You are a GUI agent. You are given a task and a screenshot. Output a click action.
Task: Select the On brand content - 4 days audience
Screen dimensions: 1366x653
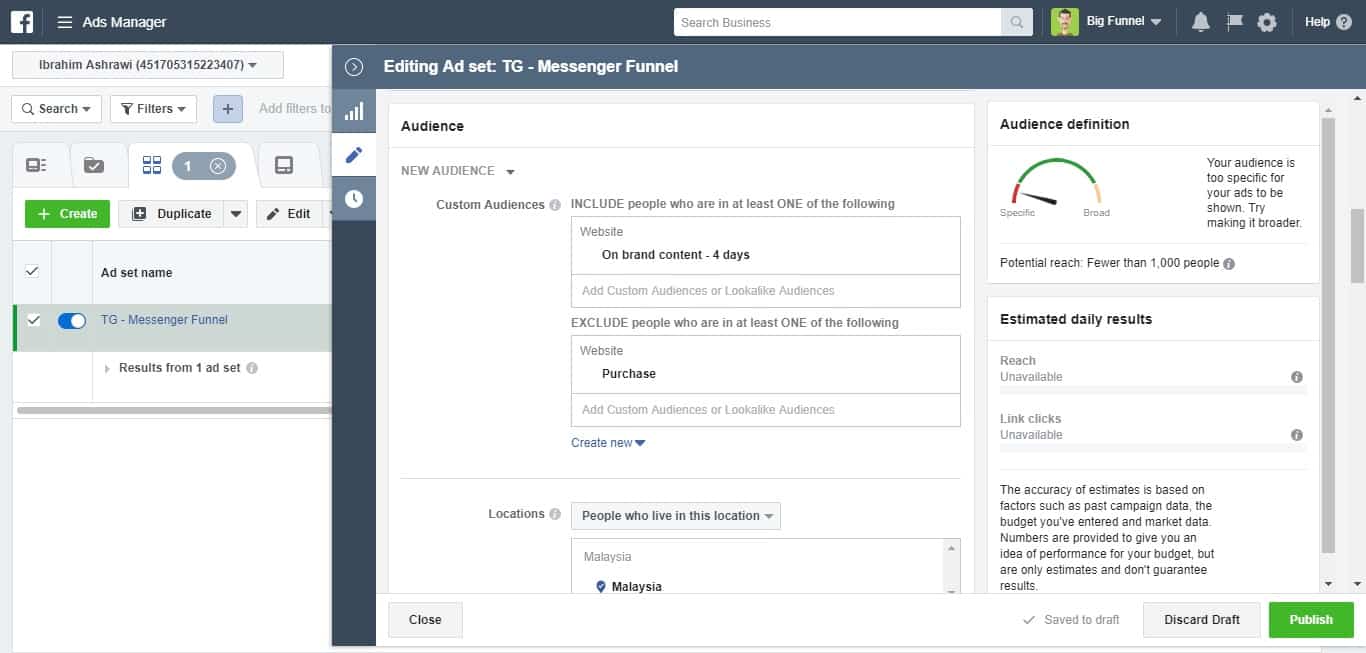(x=676, y=255)
